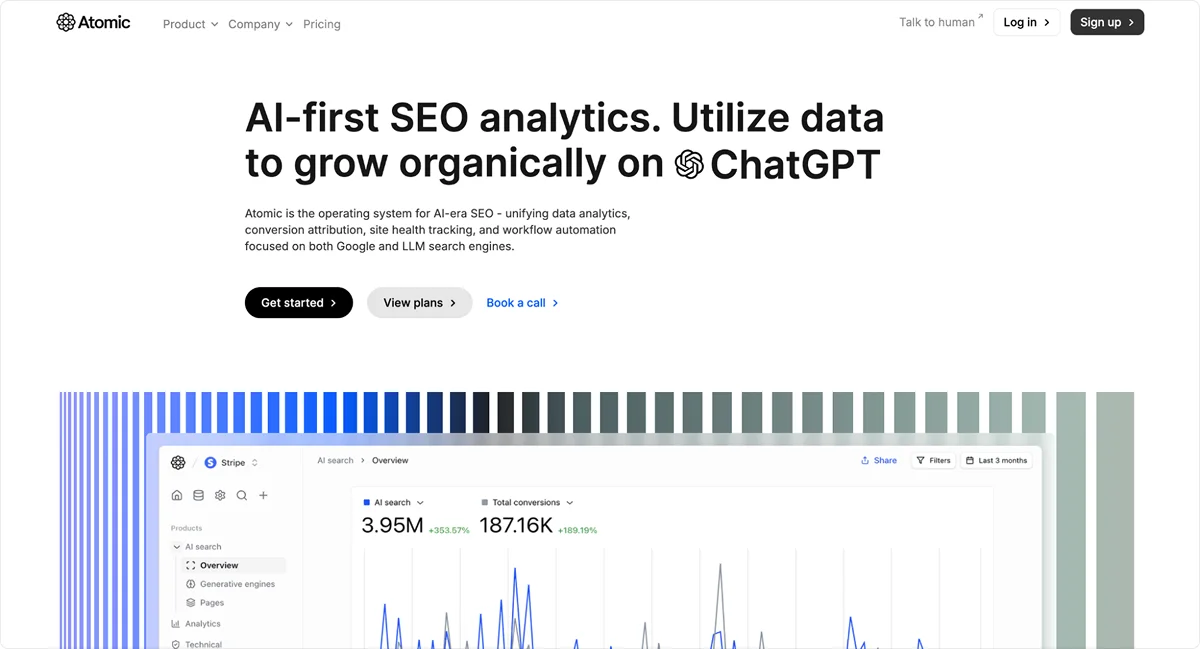Expand the Product menu dropdown
The width and height of the screenshot is (1200, 649).
pos(190,24)
